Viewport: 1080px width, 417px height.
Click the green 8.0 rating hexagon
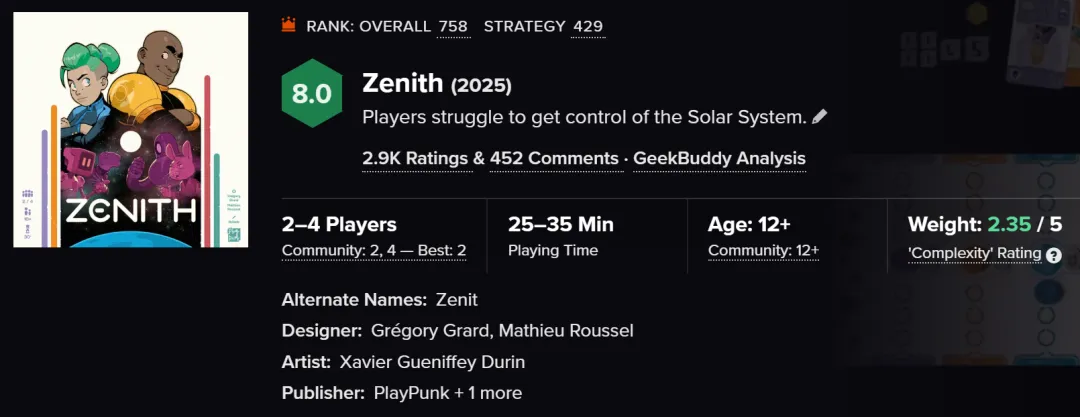(311, 95)
